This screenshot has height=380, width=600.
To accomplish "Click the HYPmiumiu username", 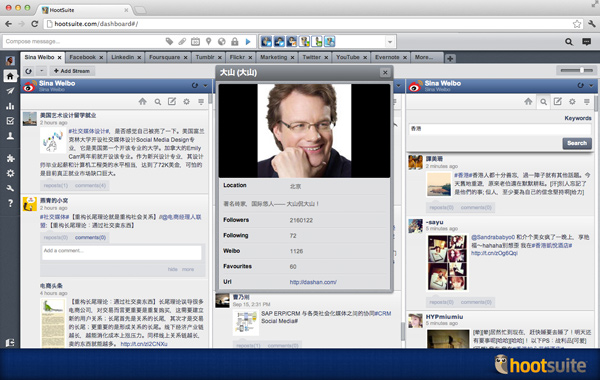I will (x=444, y=317).
